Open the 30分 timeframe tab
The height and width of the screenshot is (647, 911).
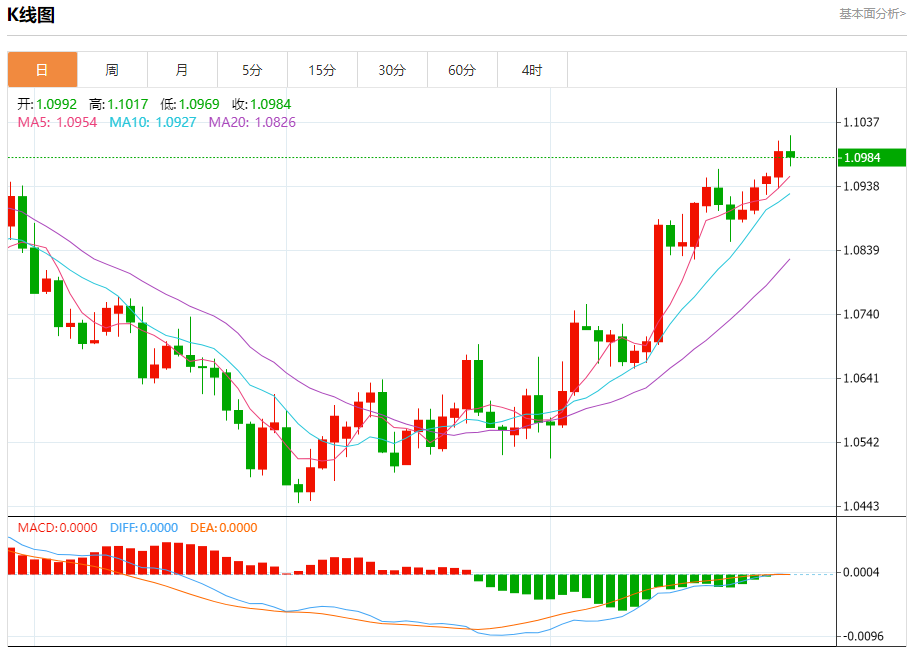(x=392, y=70)
